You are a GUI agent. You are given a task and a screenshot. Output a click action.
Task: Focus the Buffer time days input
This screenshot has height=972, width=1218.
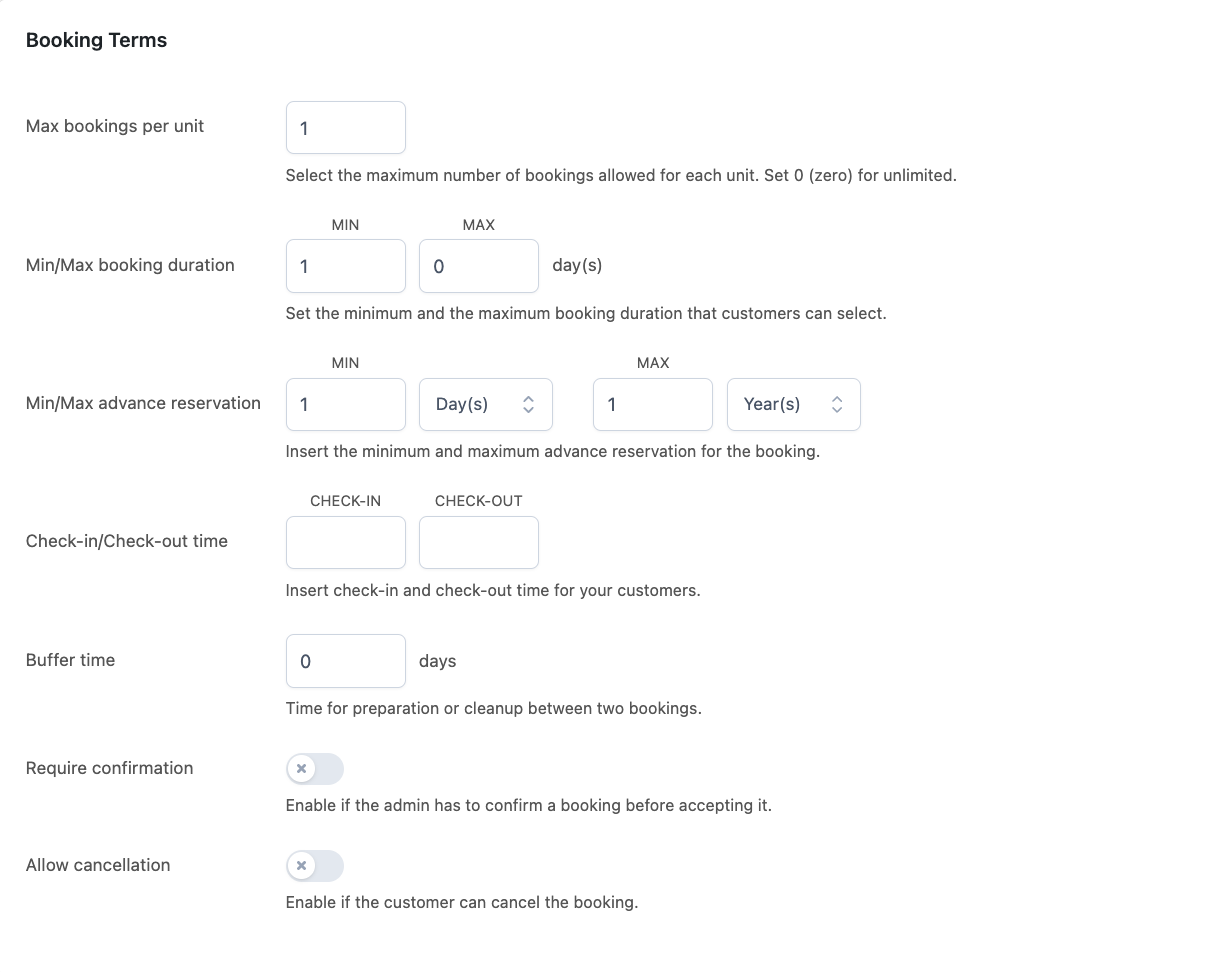(345, 661)
